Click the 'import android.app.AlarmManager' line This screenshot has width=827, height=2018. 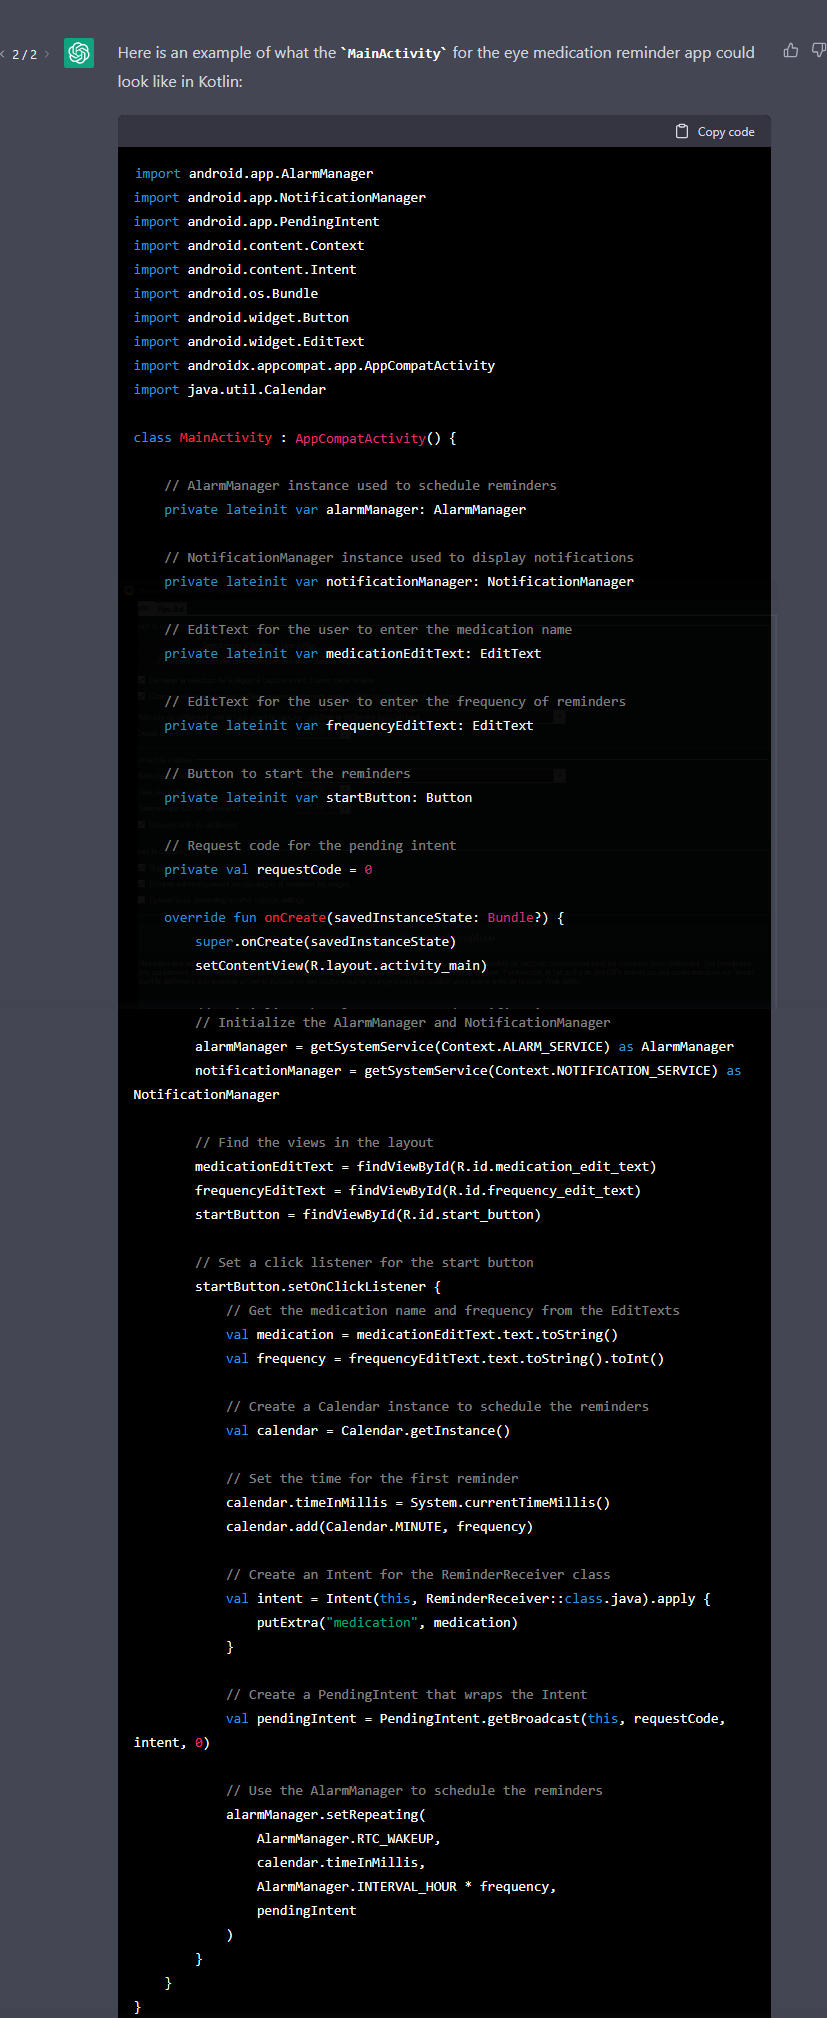[254, 173]
